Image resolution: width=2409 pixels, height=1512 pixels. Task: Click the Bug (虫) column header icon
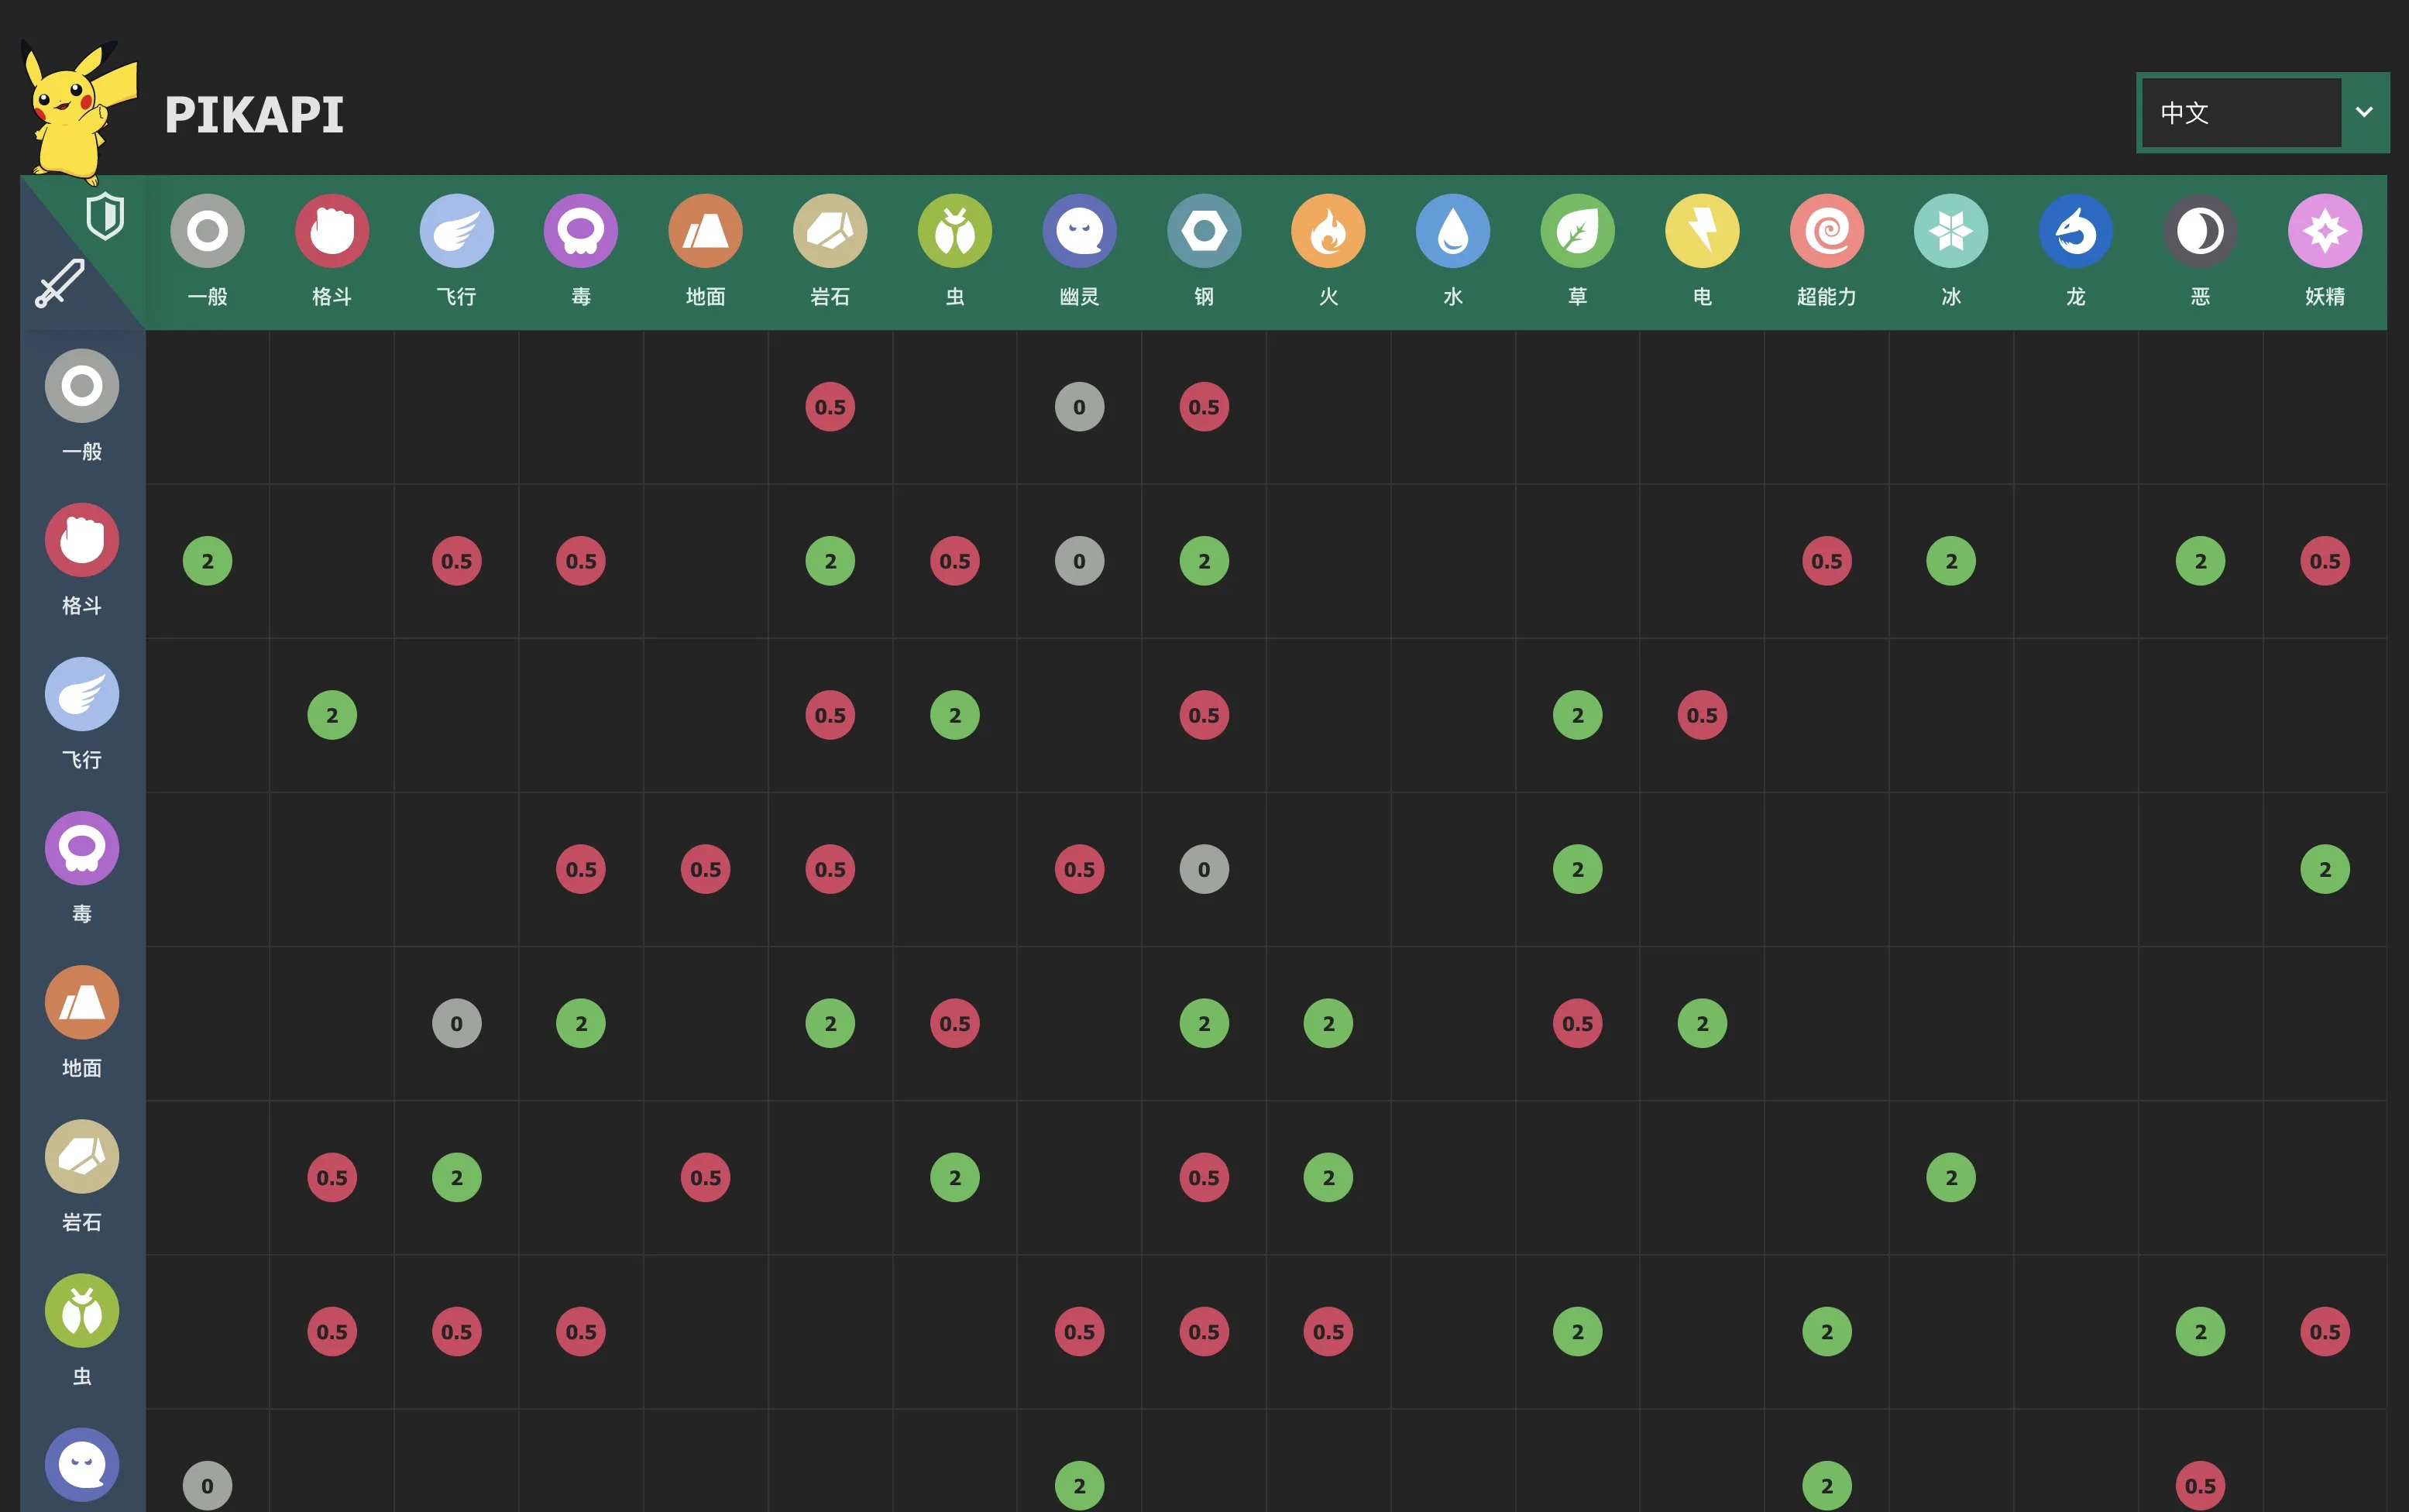(955, 231)
